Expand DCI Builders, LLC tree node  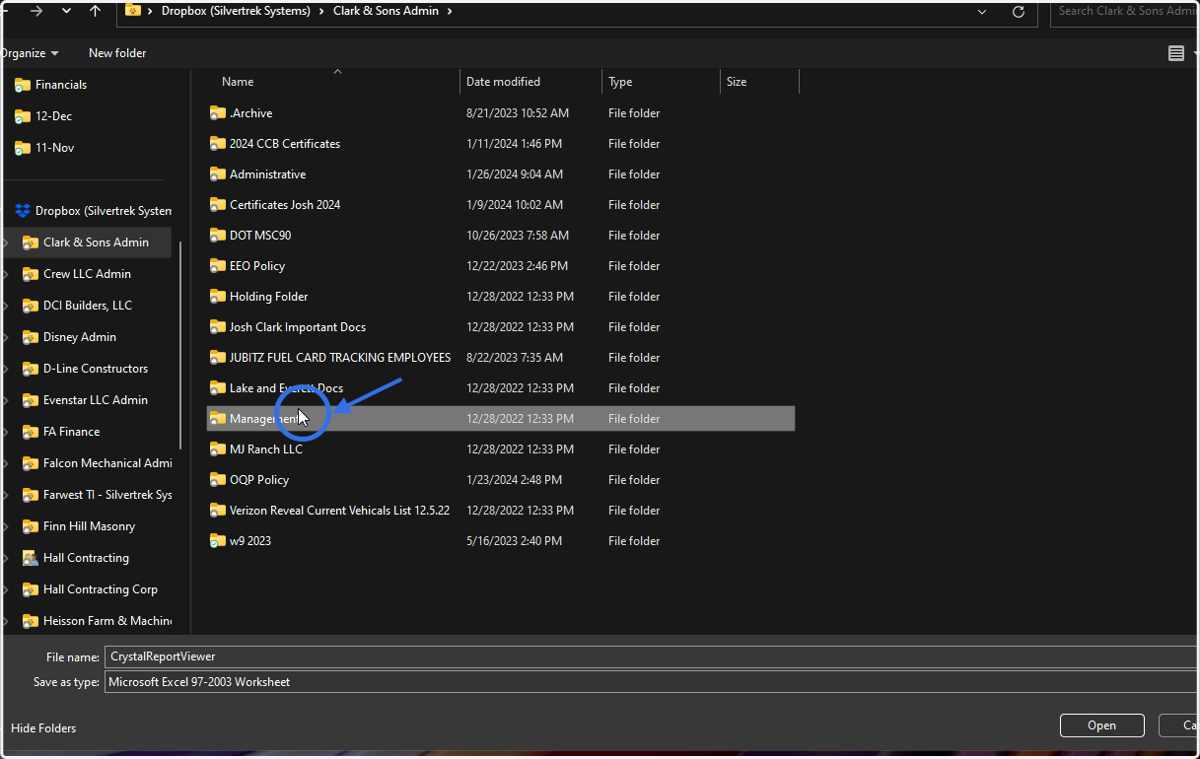click(x=7, y=306)
